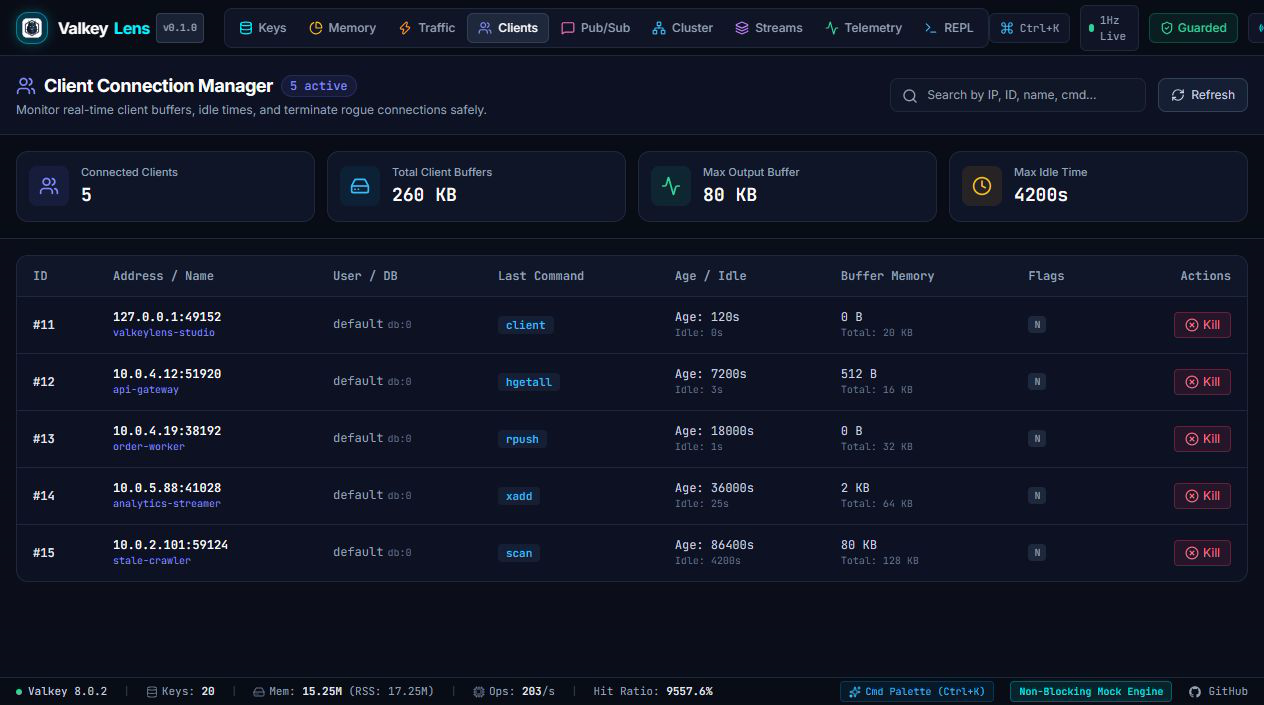The image size is (1264, 705).
Task: Click address 10.0.4.12:51920
Action: [x=167, y=374]
